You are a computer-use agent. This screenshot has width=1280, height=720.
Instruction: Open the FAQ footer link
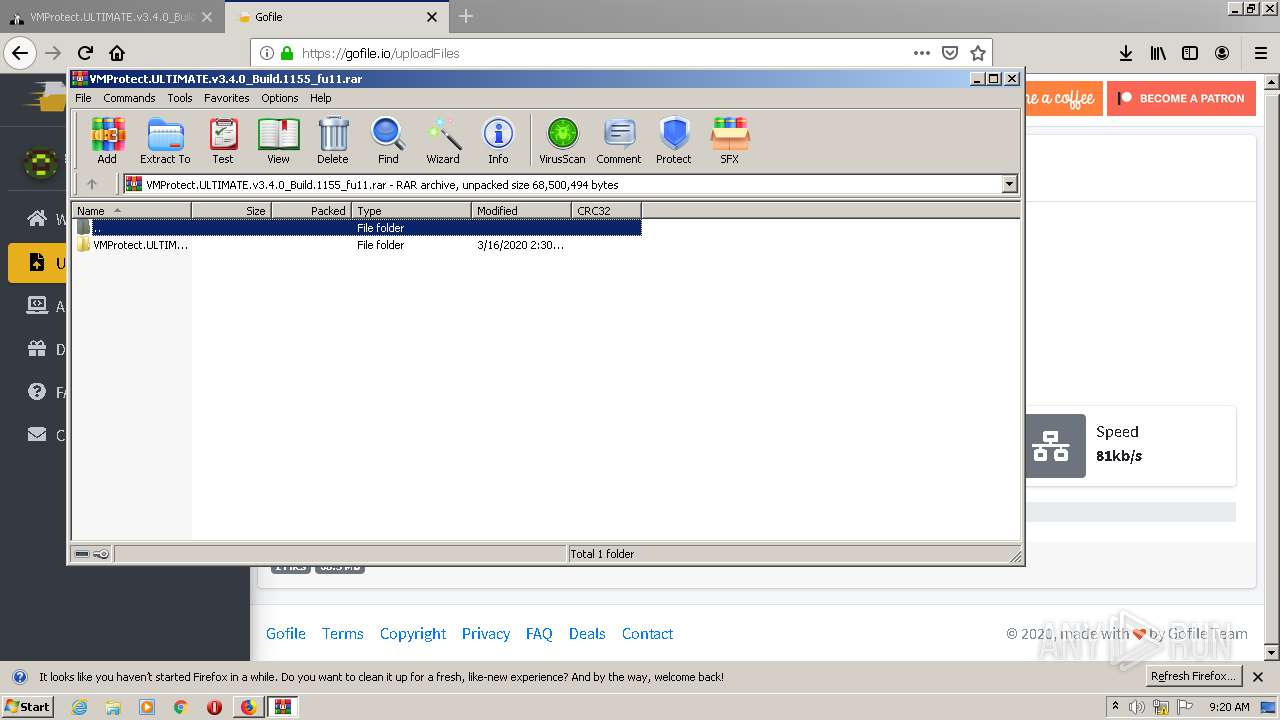coord(539,634)
